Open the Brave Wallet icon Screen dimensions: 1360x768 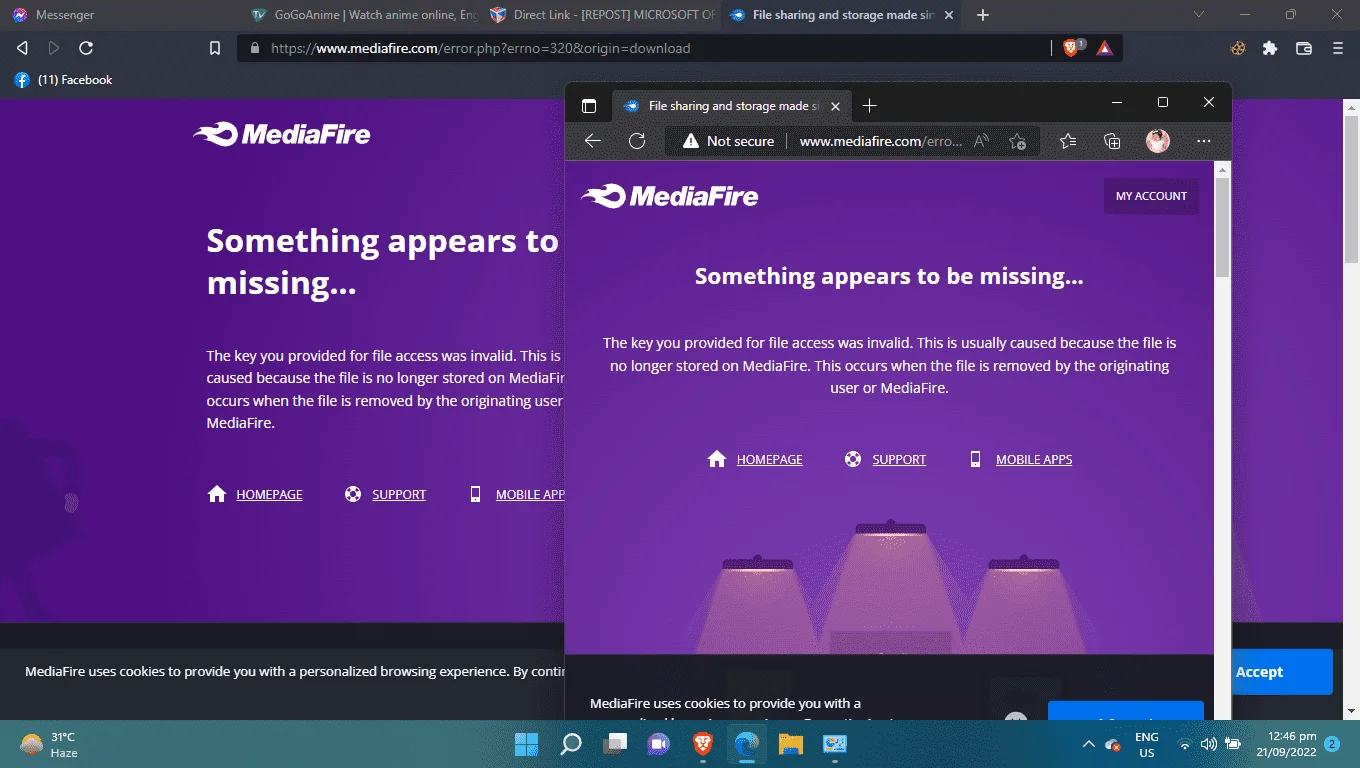[x=1304, y=48]
